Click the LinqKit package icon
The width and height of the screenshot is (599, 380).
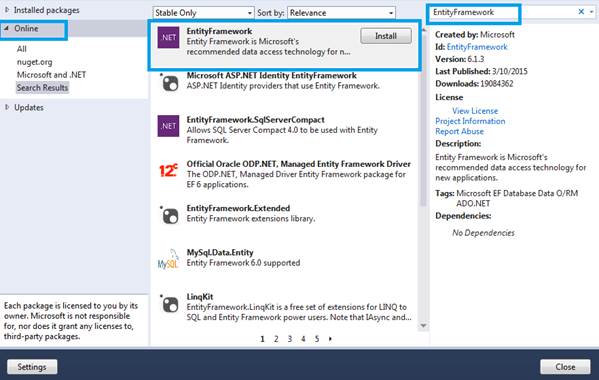click(170, 304)
